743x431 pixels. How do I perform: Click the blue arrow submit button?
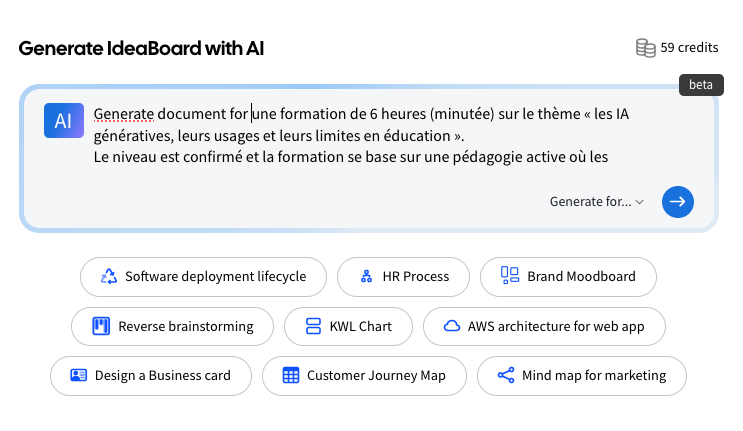[x=677, y=201]
